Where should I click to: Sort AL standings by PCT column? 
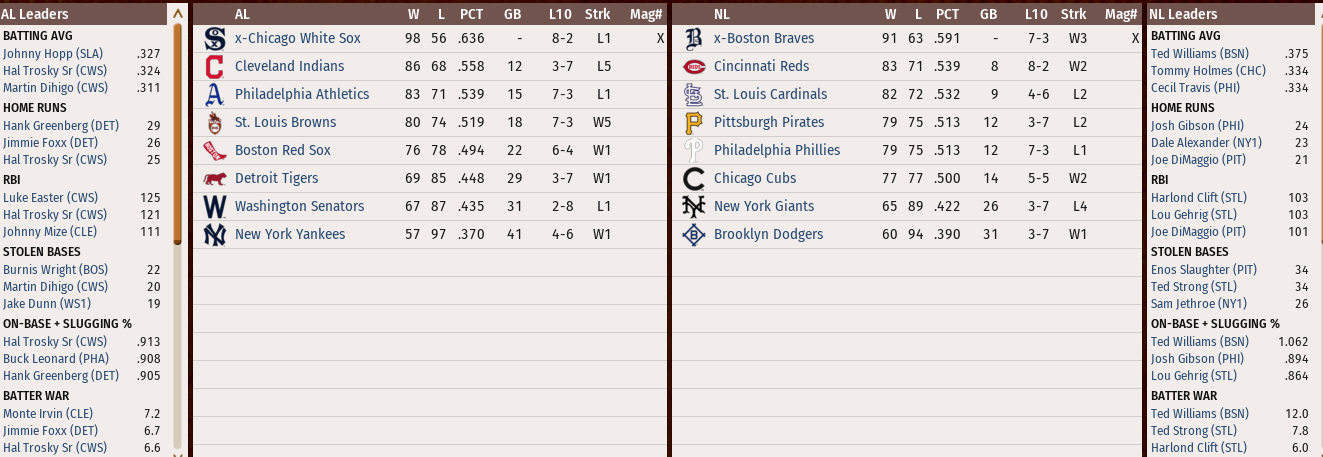point(471,14)
